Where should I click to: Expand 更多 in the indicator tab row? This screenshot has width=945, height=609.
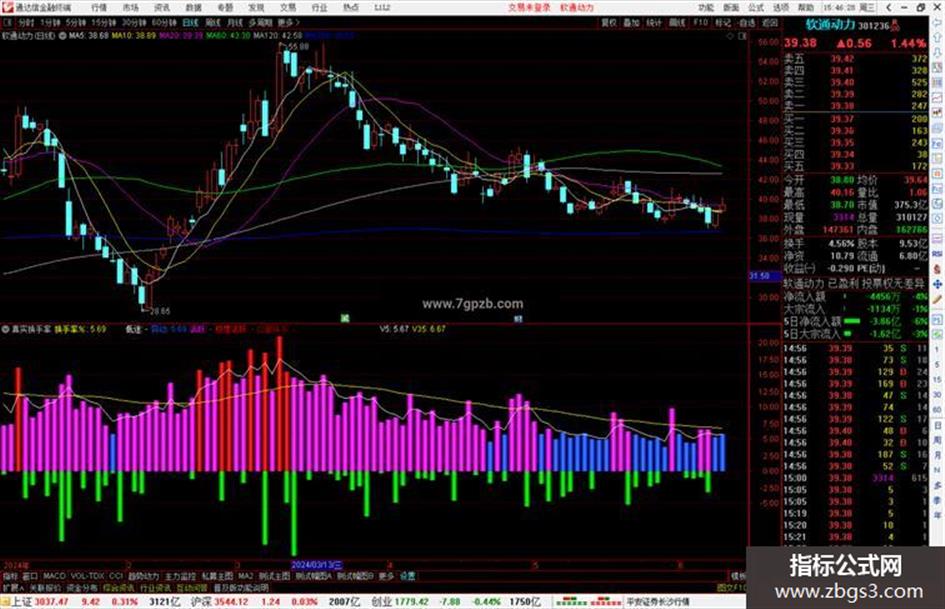[386, 576]
